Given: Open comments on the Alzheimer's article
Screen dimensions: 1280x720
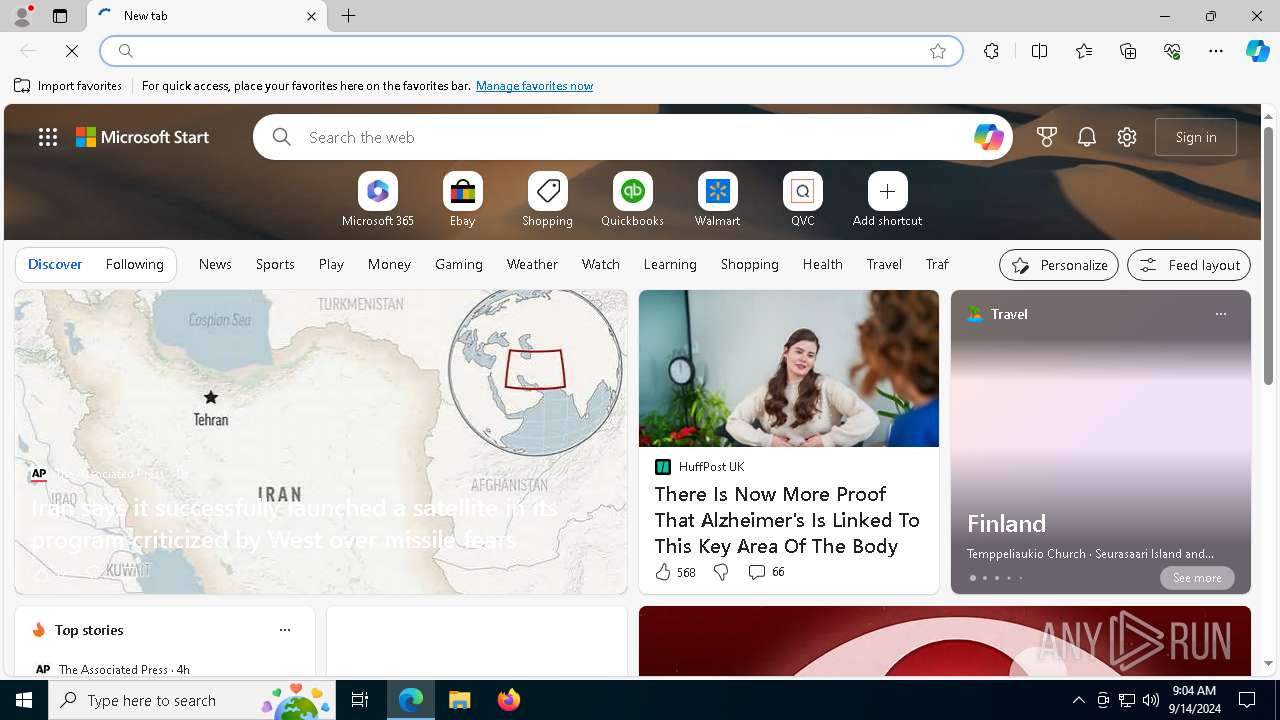Looking at the screenshot, I should click(x=766, y=572).
